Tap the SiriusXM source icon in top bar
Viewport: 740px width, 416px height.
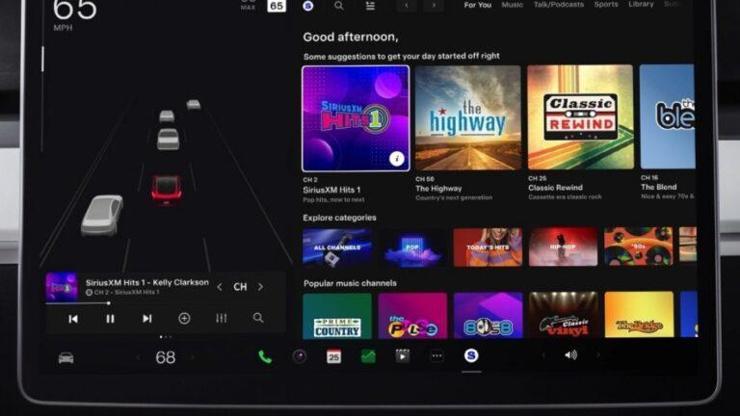[x=308, y=6]
